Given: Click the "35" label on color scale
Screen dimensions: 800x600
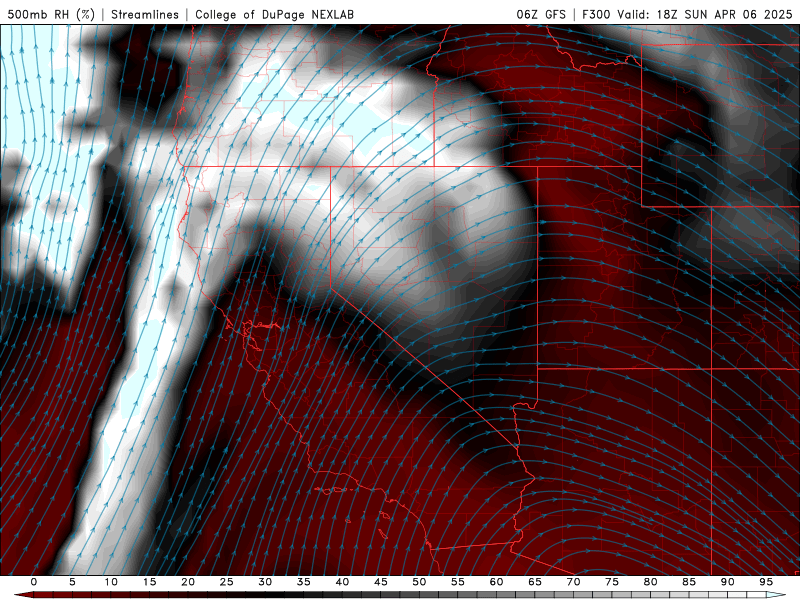Looking at the screenshot, I should [x=304, y=582].
